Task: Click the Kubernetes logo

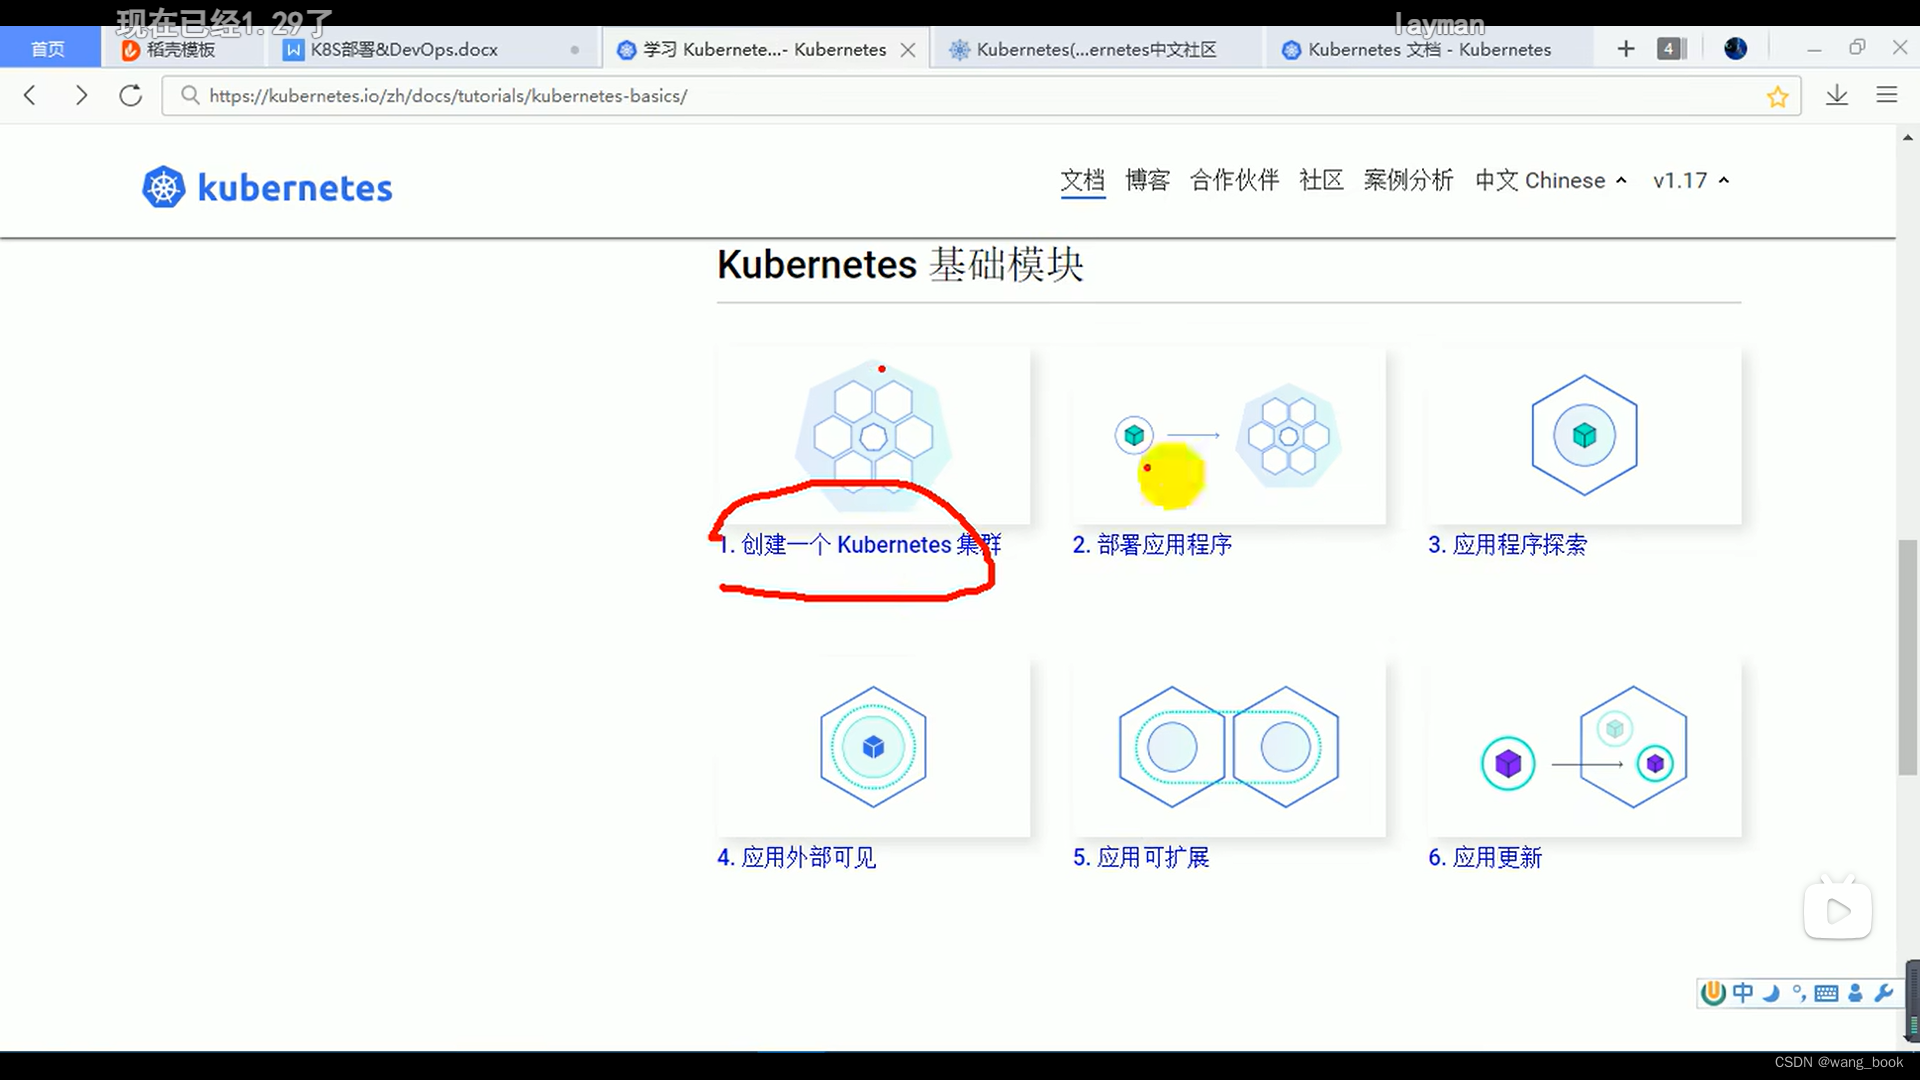Action: (267, 187)
